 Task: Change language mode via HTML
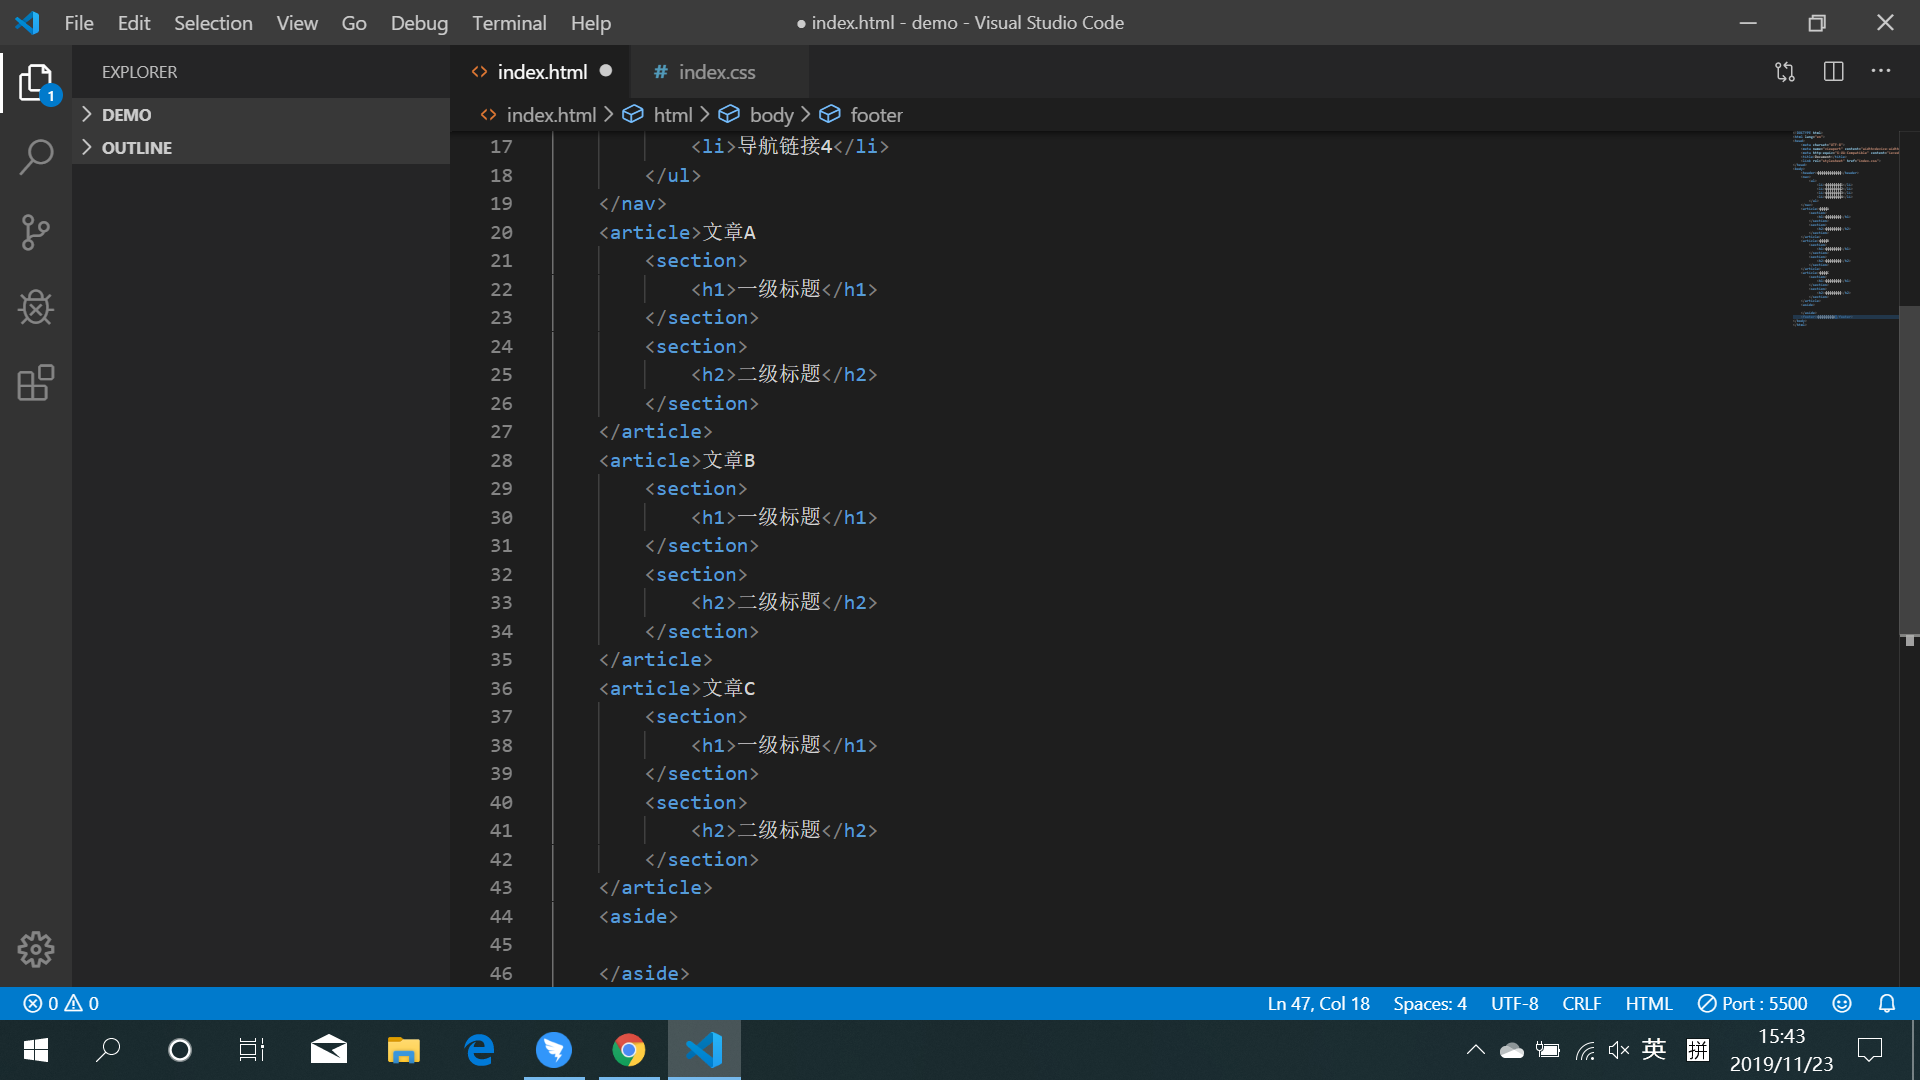(1649, 1003)
